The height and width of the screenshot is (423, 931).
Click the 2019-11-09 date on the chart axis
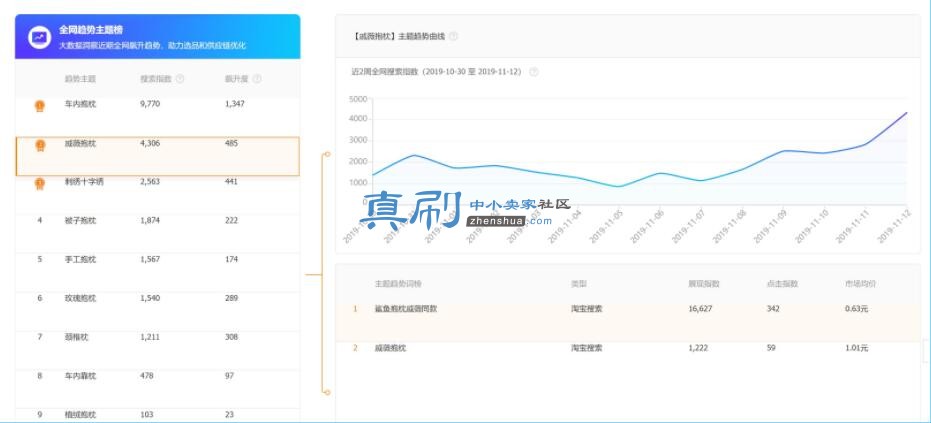click(x=770, y=227)
